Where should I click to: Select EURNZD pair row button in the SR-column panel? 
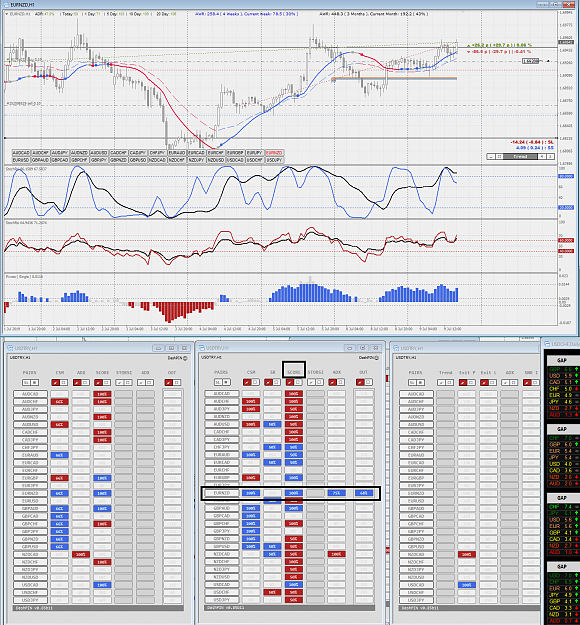coord(222,493)
